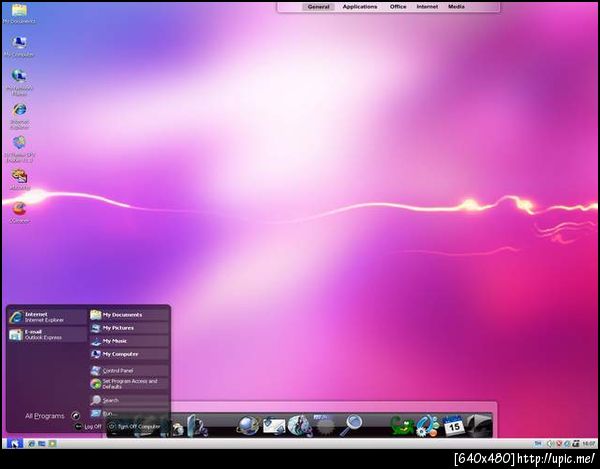600x469 pixels.
Task: Open the weather widget icon in dock
Action: point(324,425)
